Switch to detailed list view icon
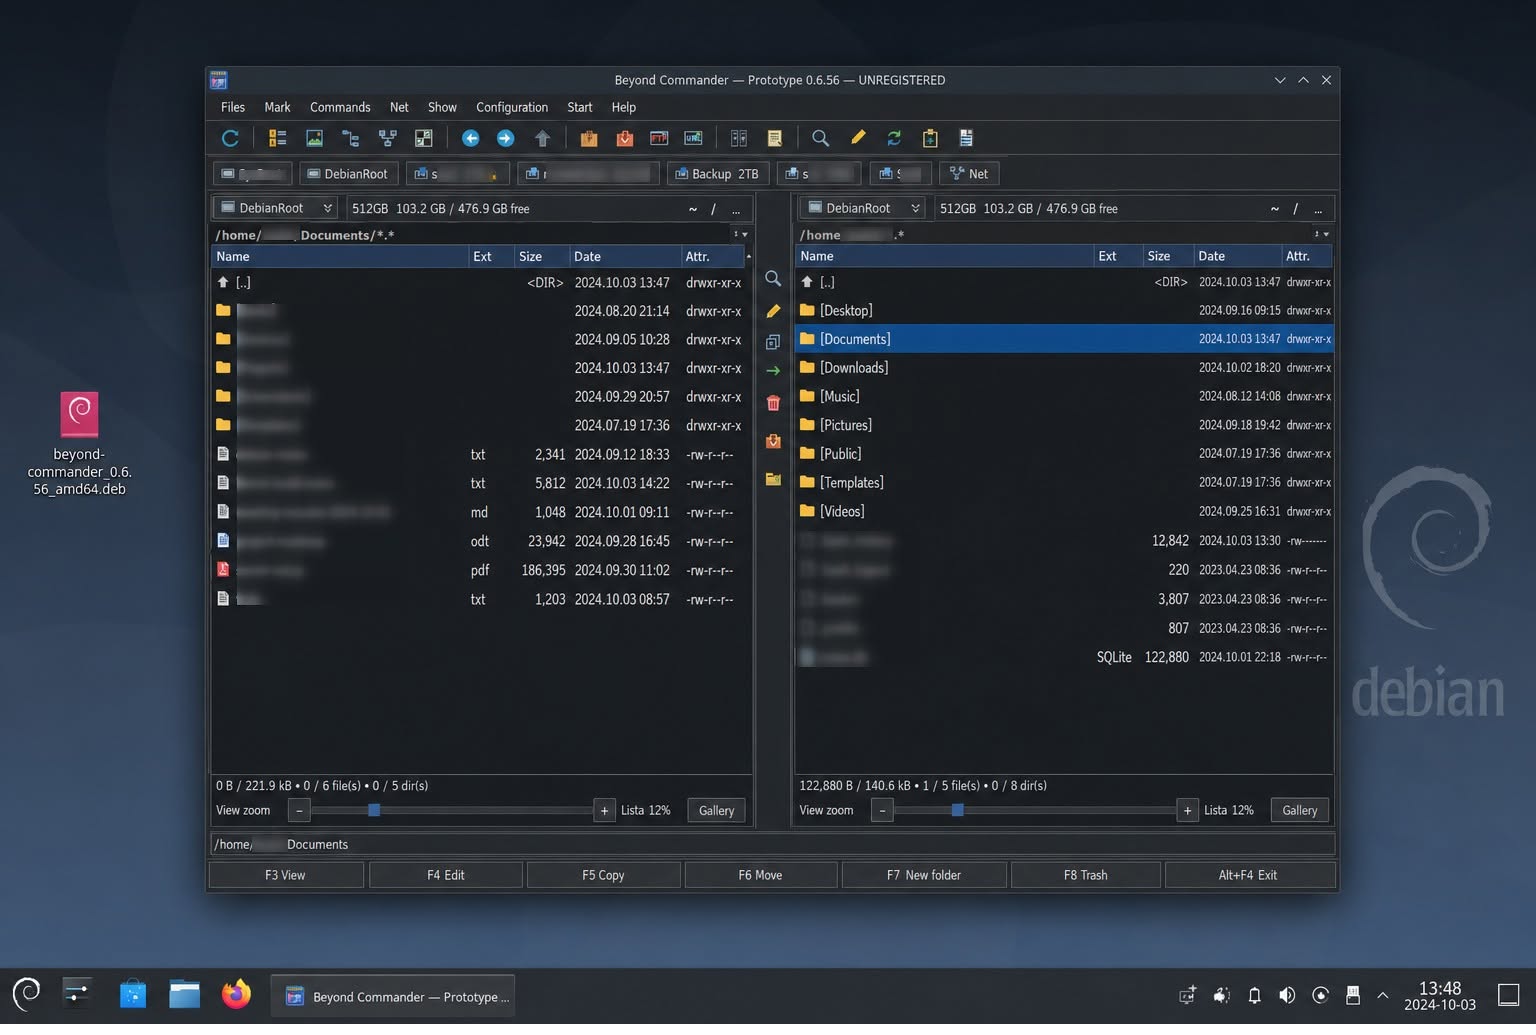1536x1035 pixels. [278, 138]
